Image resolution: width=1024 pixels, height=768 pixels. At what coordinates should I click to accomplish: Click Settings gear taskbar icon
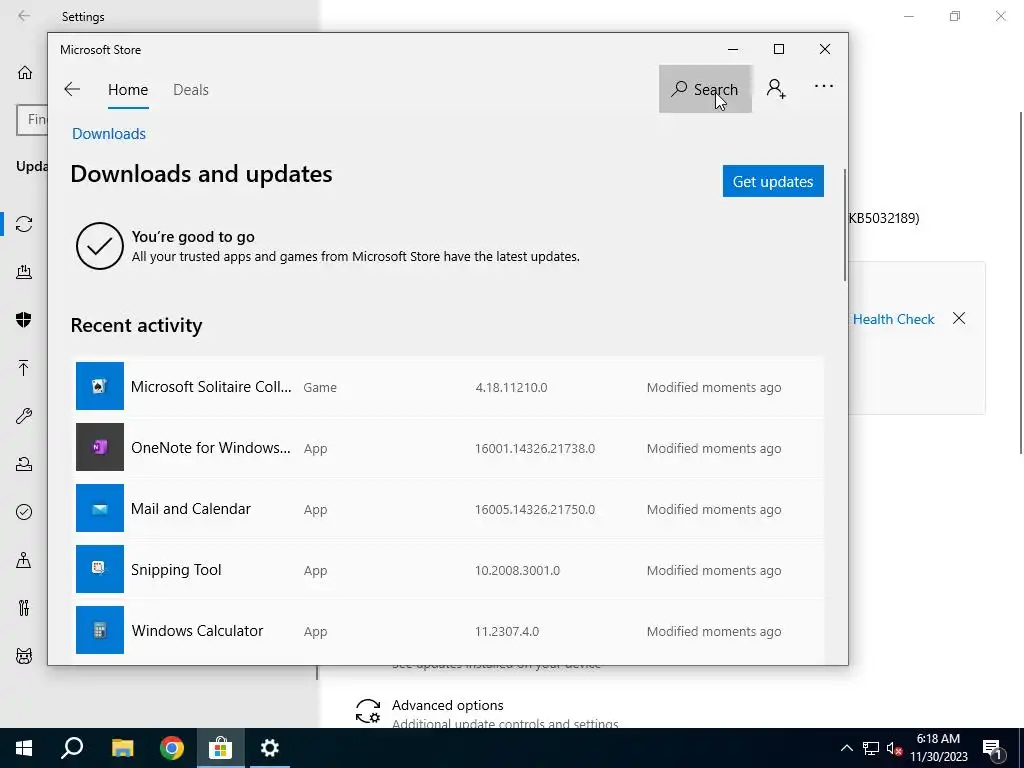pyautogui.click(x=270, y=748)
